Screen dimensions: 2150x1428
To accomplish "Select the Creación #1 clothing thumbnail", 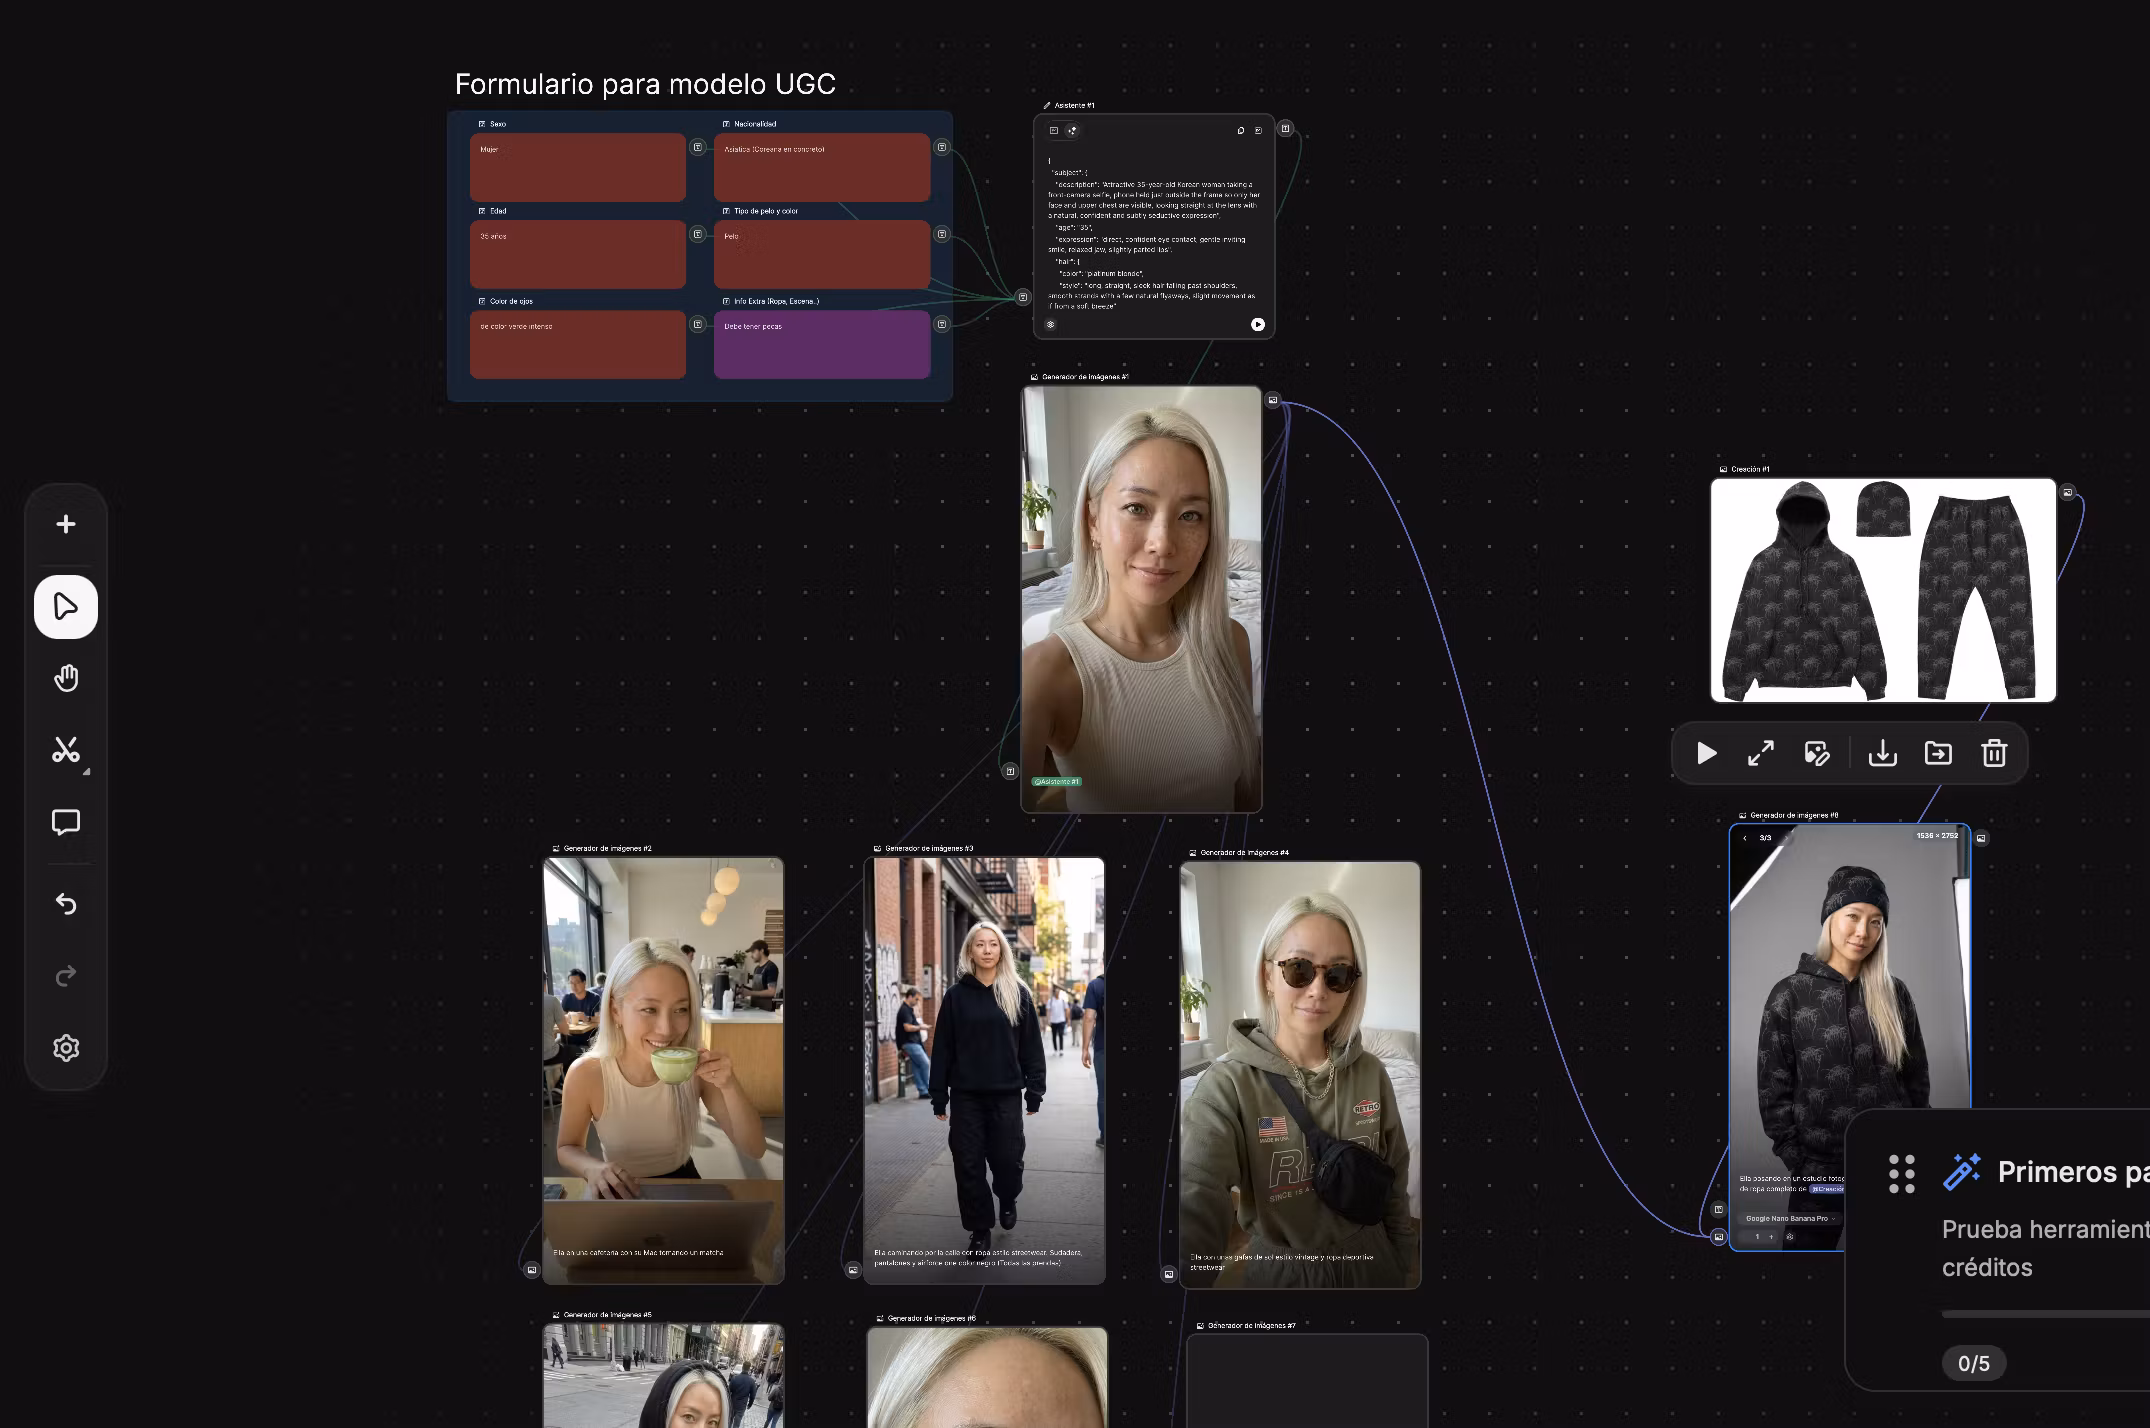I will (x=1883, y=591).
